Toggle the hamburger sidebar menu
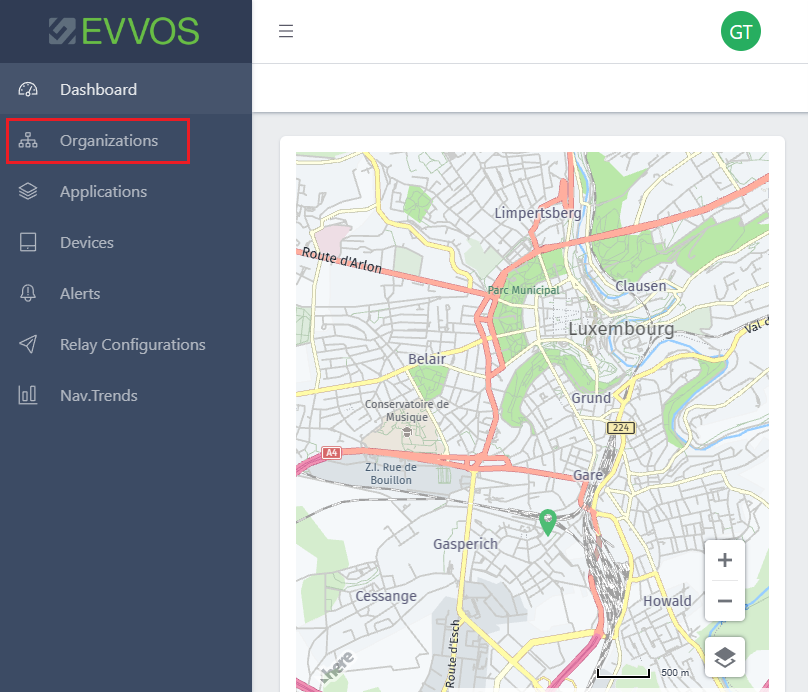808x692 pixels. [286, 31]
